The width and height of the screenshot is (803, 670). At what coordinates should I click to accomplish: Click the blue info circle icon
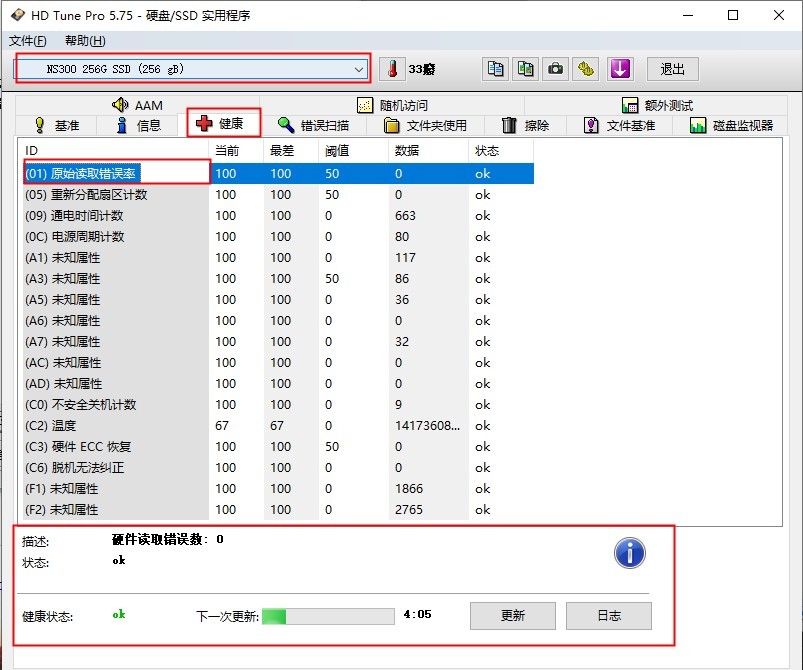click(629, 552)
